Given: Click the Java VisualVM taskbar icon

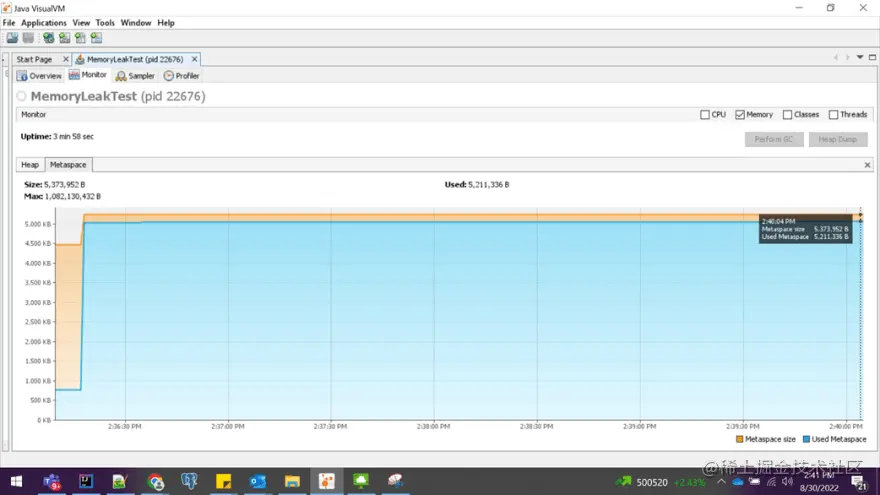Looking at the screenshot, I should [x=327, y=482].
